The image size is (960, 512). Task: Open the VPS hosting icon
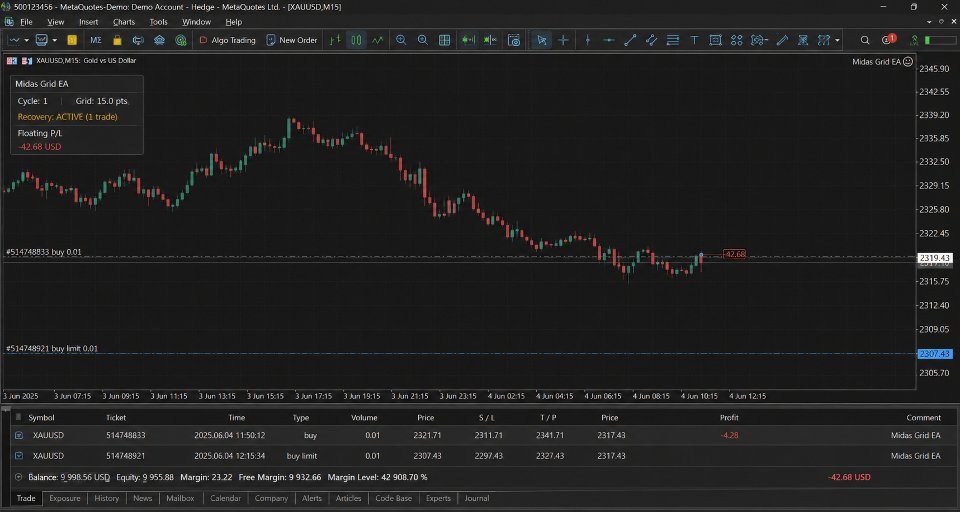point(159,40)
